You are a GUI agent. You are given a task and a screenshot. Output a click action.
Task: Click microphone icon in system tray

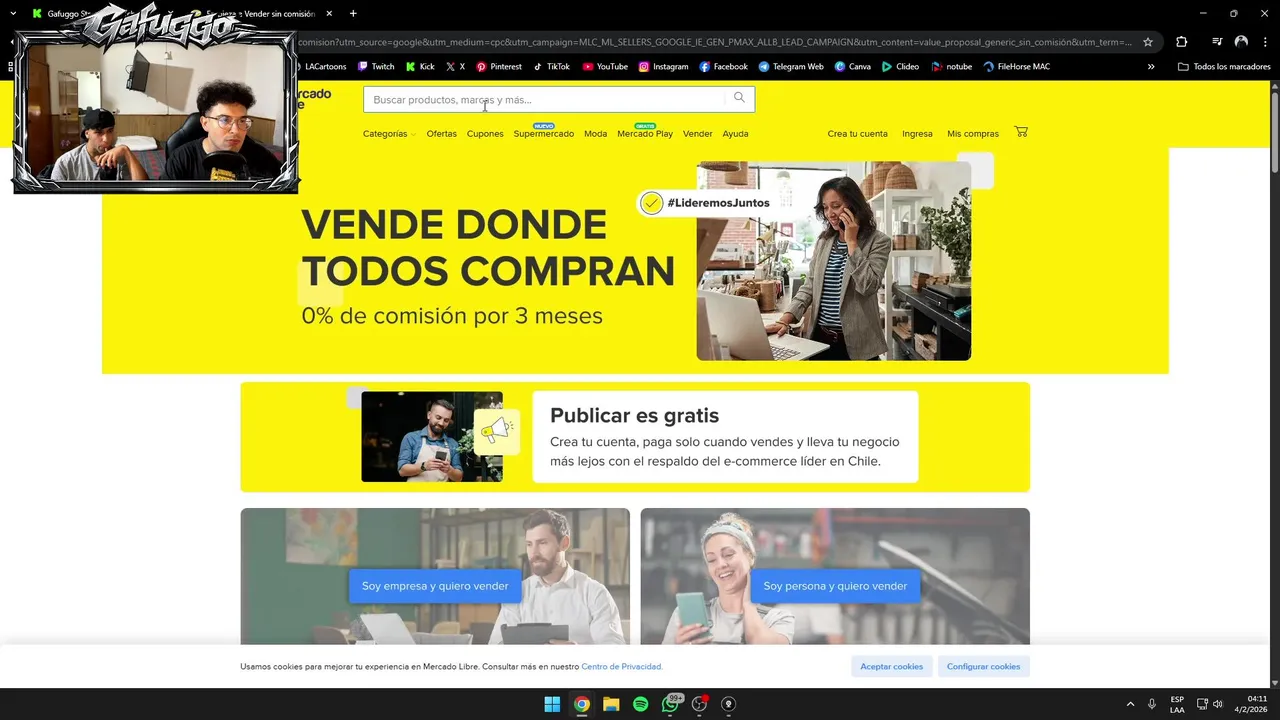tap(1152, 704)
